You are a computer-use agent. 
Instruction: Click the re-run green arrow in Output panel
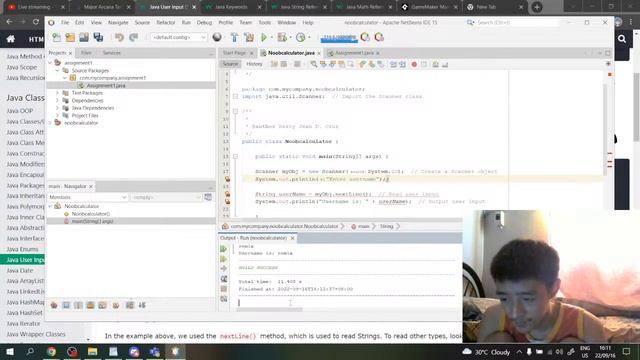pos(224,249)
